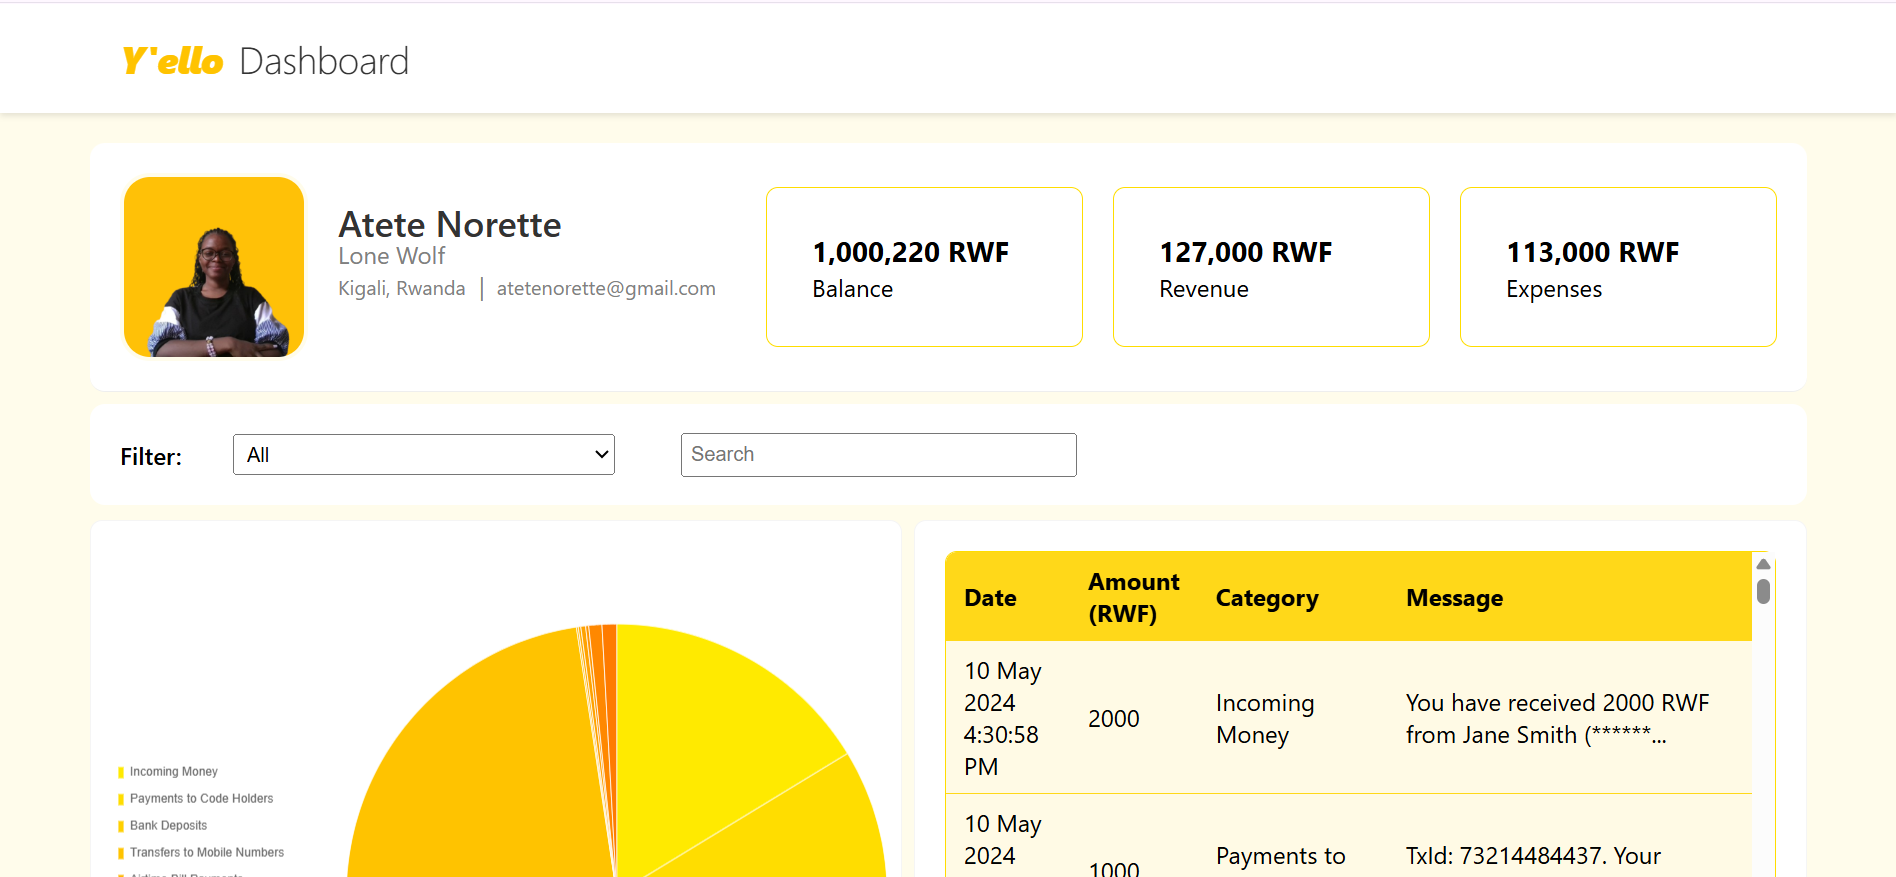Select the Revenue card showing 127,000 RWF
1896x877 pixels.
(x=1271, y=267)
